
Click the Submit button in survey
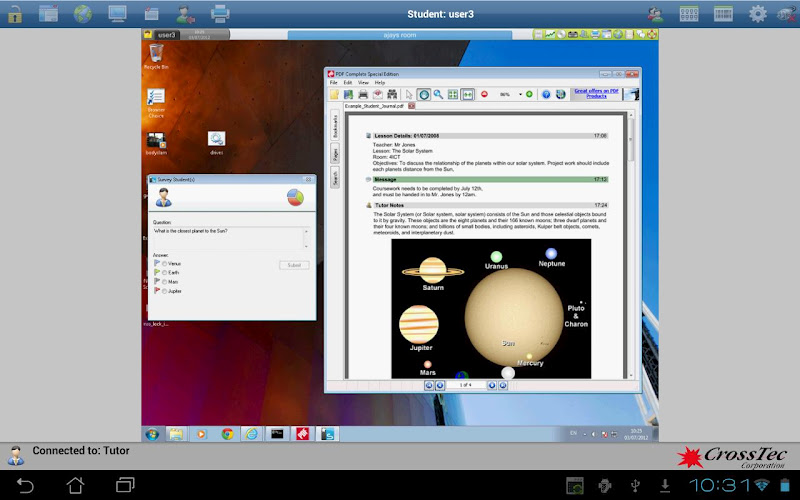[293, 265]
